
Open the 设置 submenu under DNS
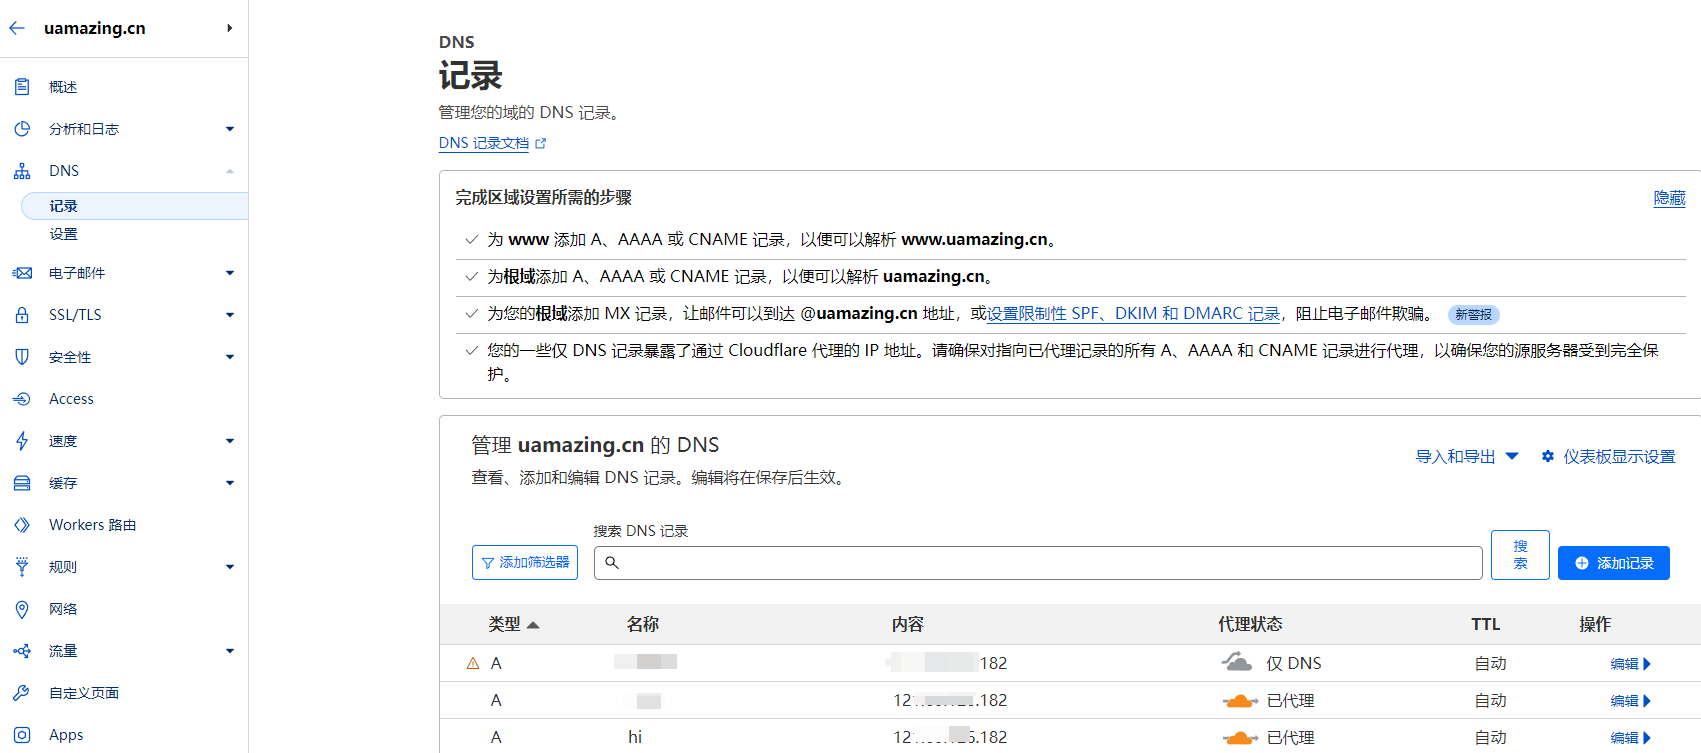(63, 234)
